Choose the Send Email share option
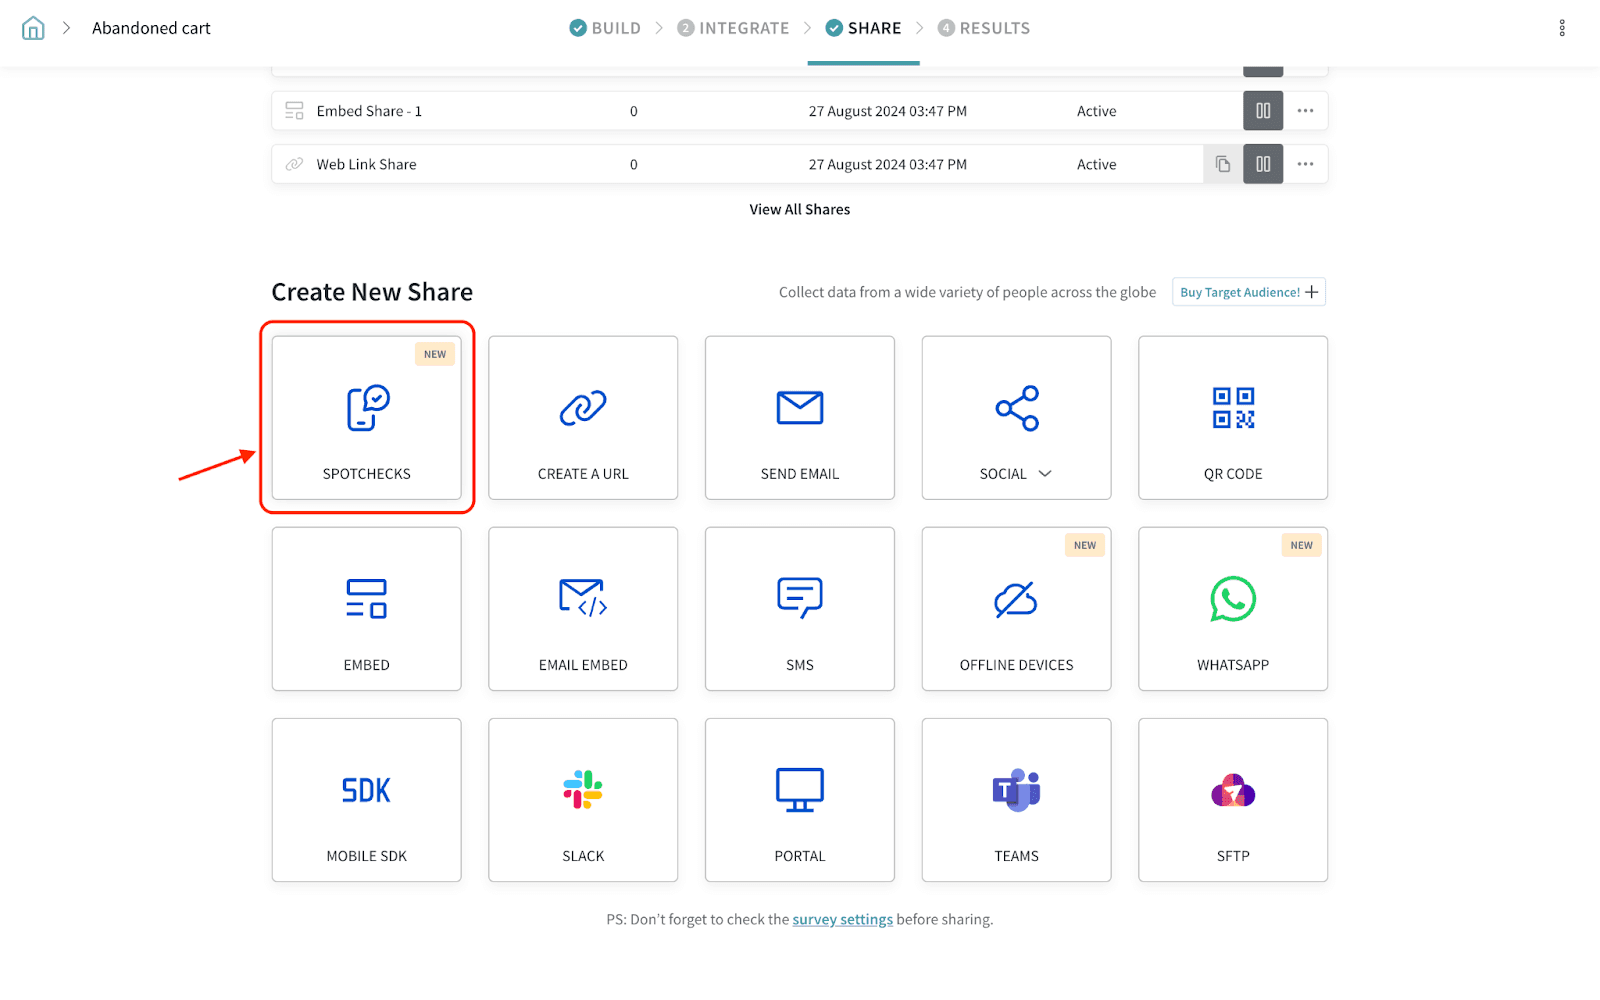The height and width of the screenshot is (1000, 1600). pos(799,418)
